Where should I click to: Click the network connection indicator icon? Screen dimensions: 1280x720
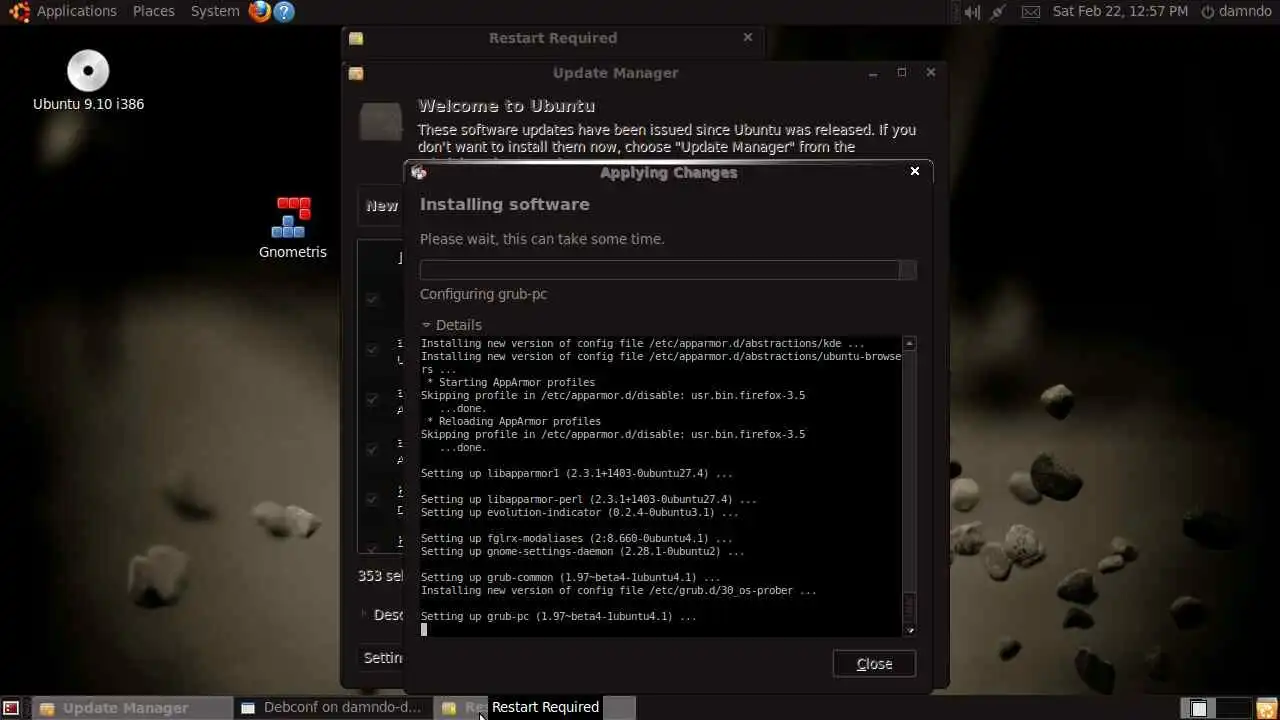point(998,12)
